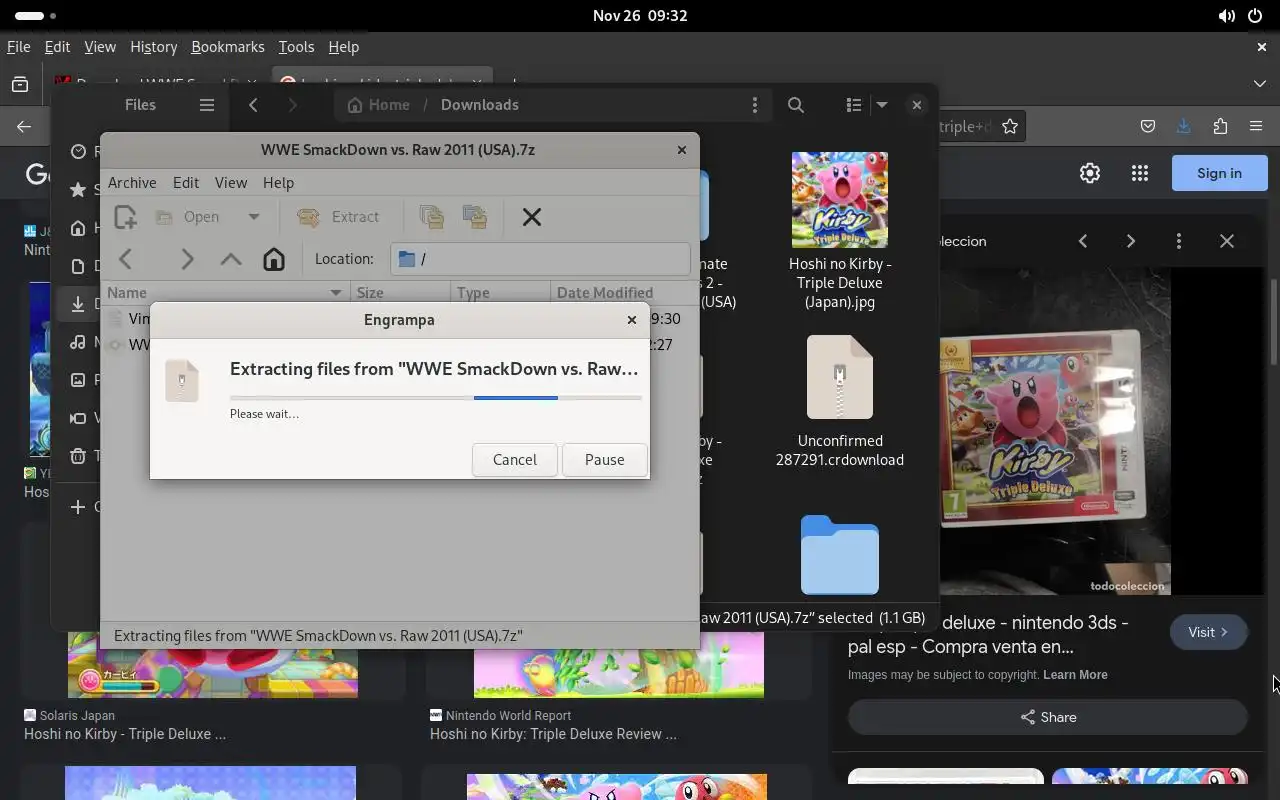Screen dimensions: 1280x800
Task: Click Engrampa home location icon
Action: pyautogui.click(x=274, y=259)
